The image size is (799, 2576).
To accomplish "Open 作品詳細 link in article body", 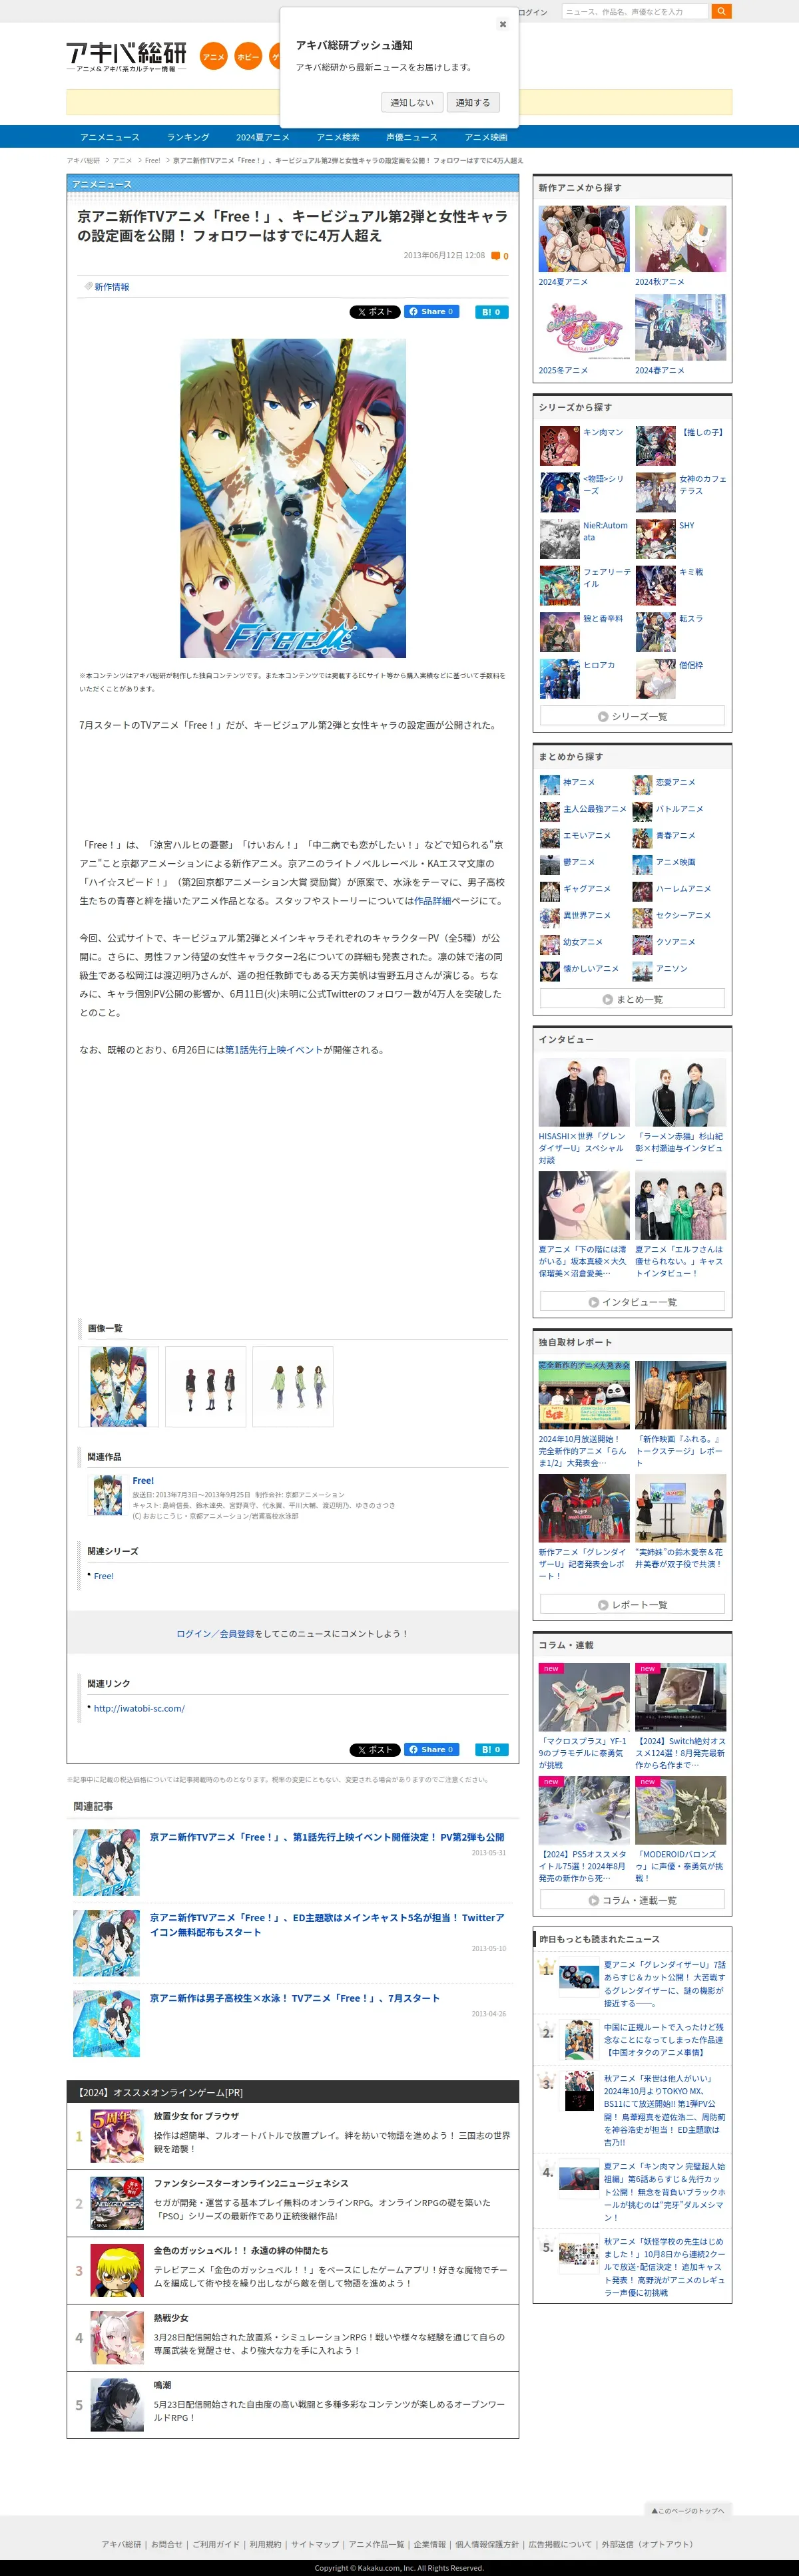I will click(432, 901).
